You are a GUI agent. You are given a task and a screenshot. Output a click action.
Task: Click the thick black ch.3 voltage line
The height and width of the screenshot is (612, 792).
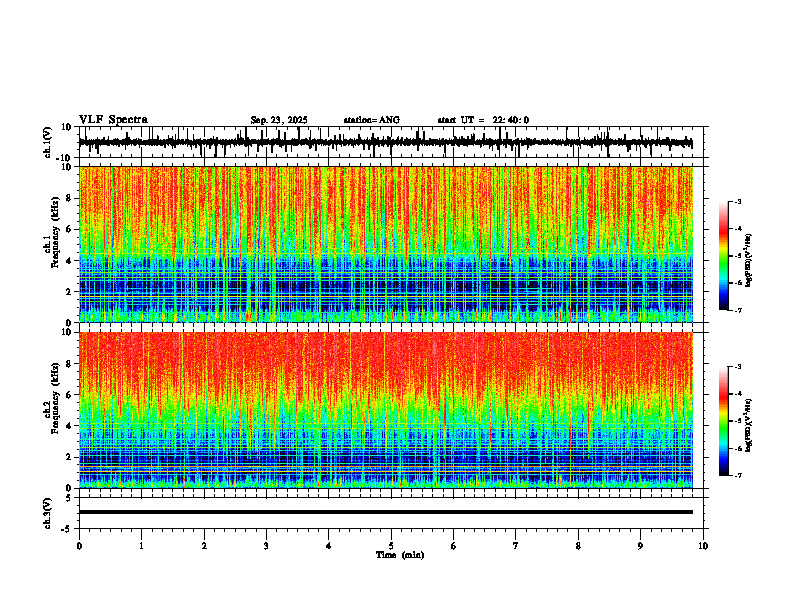pyautogui.click(x=386, y=512)
